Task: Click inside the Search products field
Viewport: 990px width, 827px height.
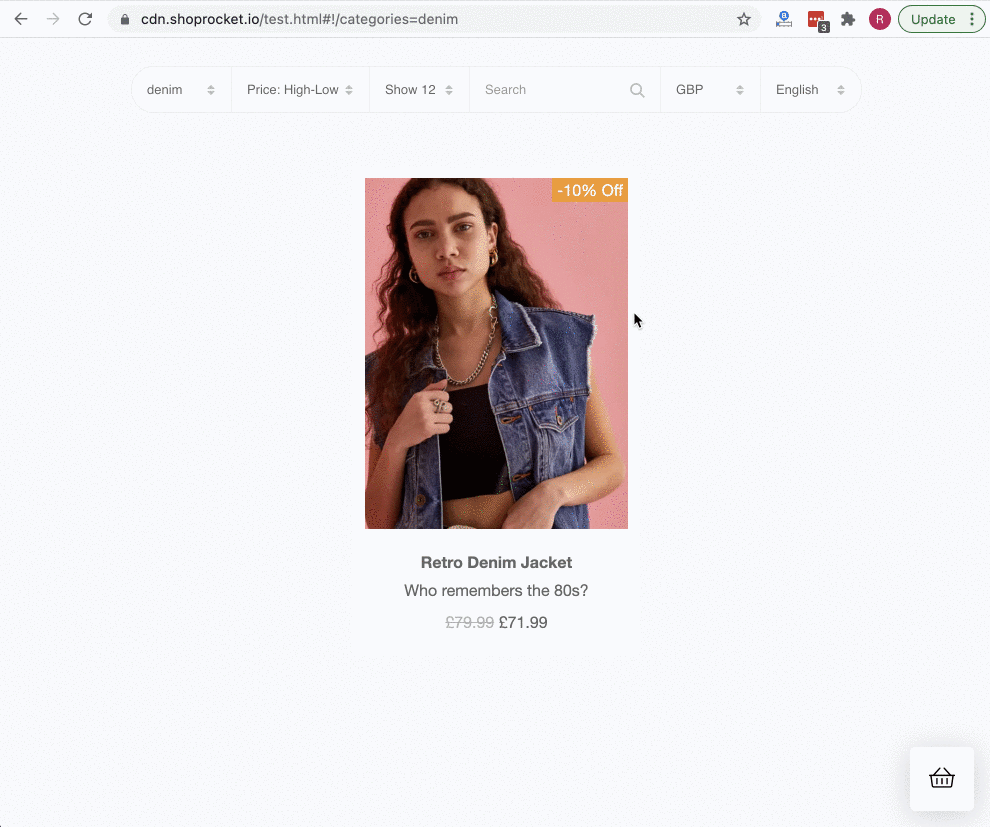Action: pyautogui.click(x=550, y=89)
